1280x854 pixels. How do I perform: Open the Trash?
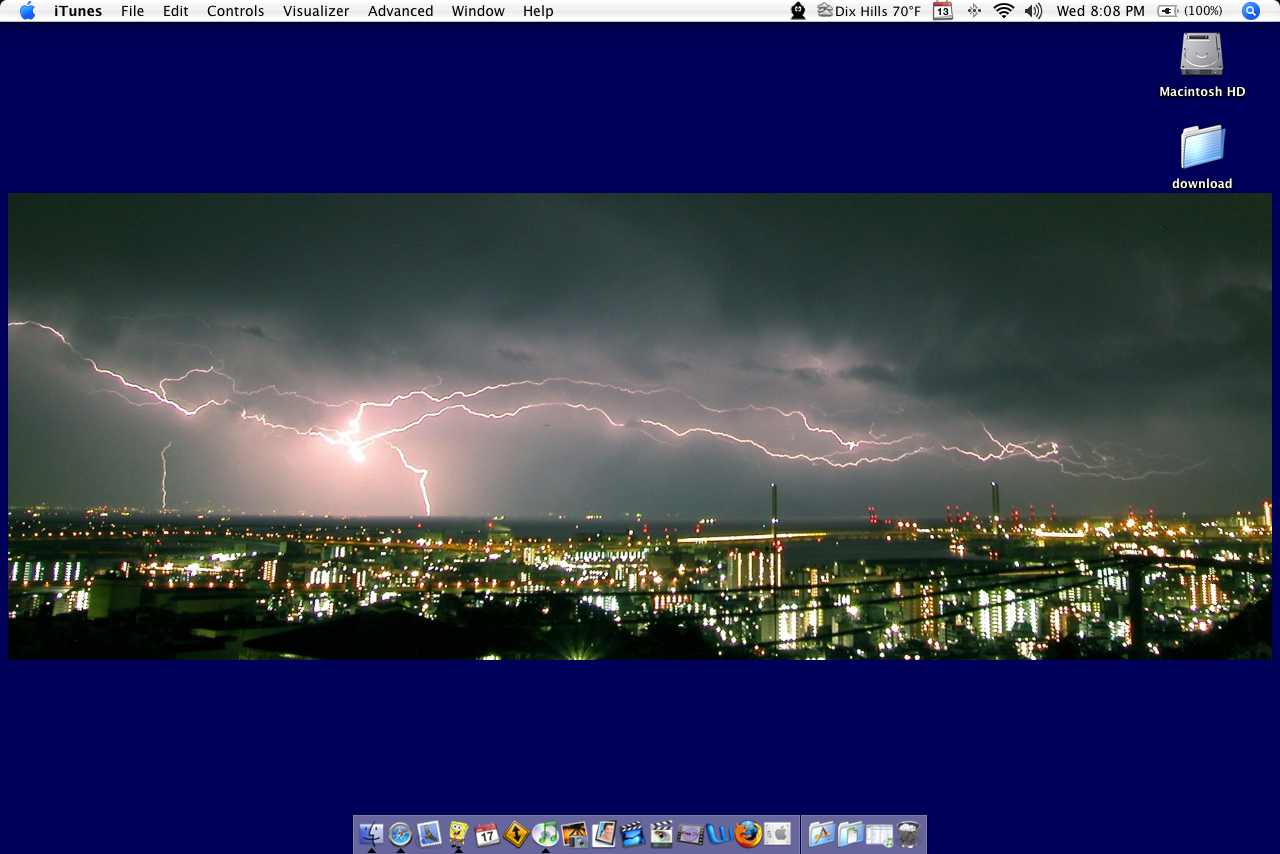[x=908, y=833]
